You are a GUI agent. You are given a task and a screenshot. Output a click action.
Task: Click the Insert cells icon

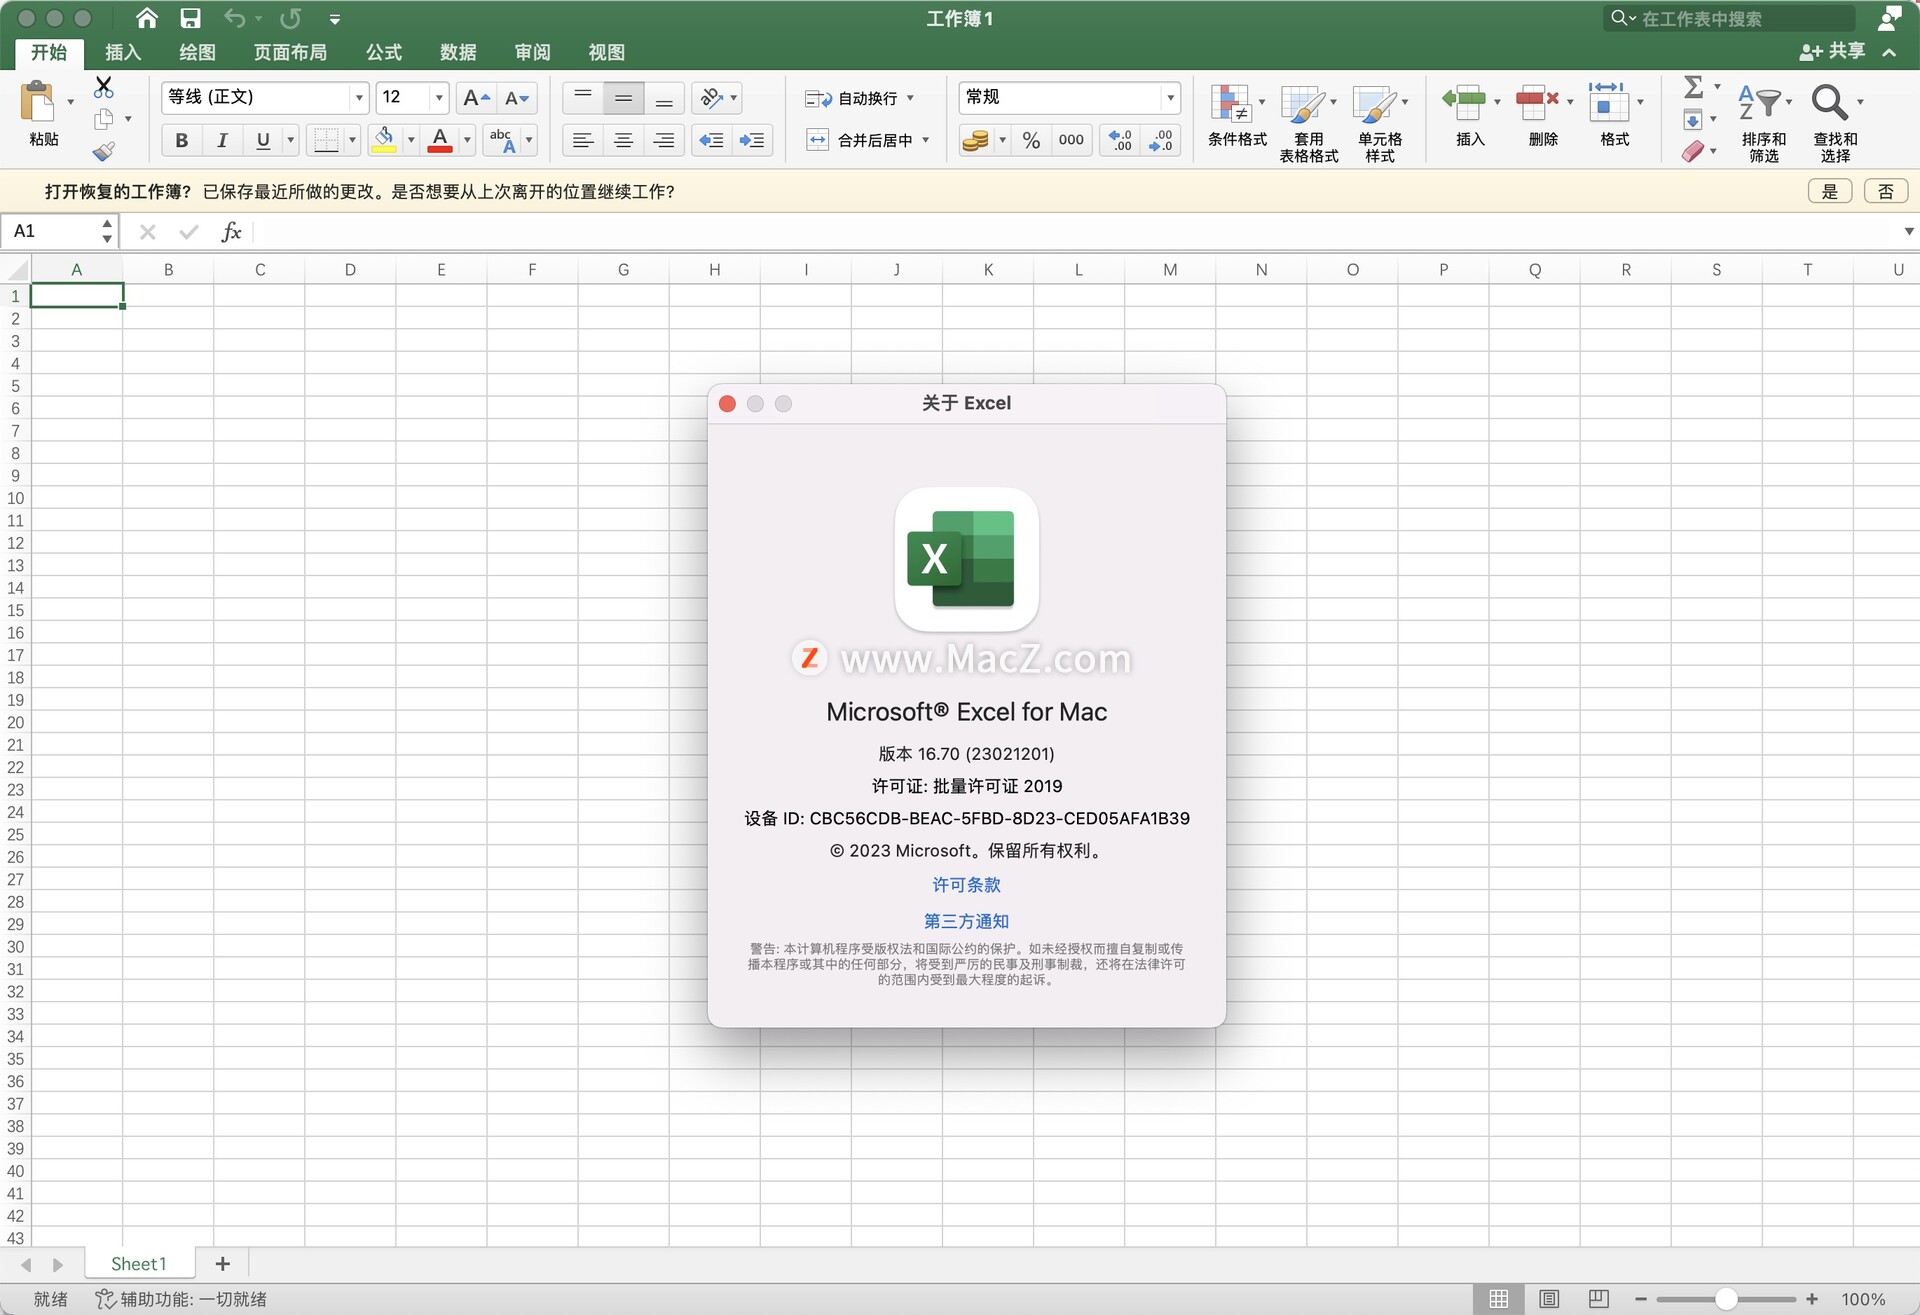pyautogui.click(x=1463, y=101)
